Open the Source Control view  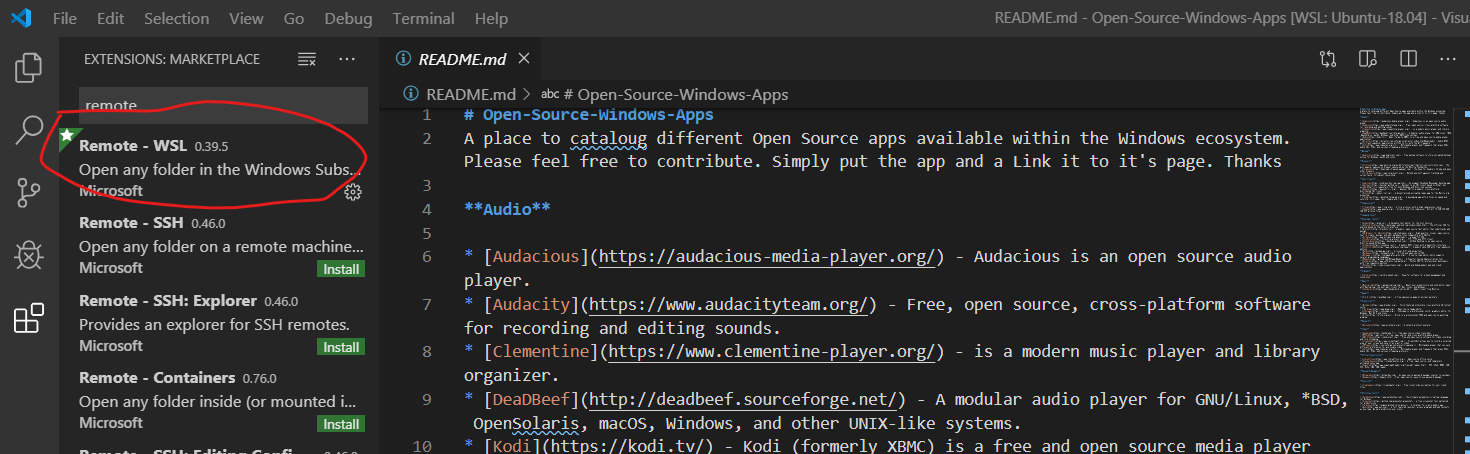pyautogui.click(x=29, y=192)
